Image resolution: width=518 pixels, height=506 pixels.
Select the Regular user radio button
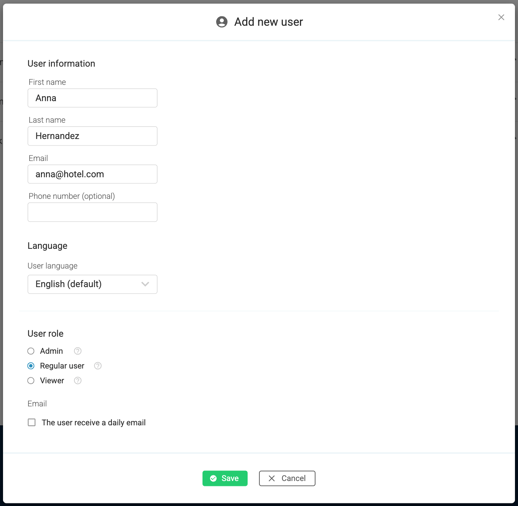coord(31,366)
